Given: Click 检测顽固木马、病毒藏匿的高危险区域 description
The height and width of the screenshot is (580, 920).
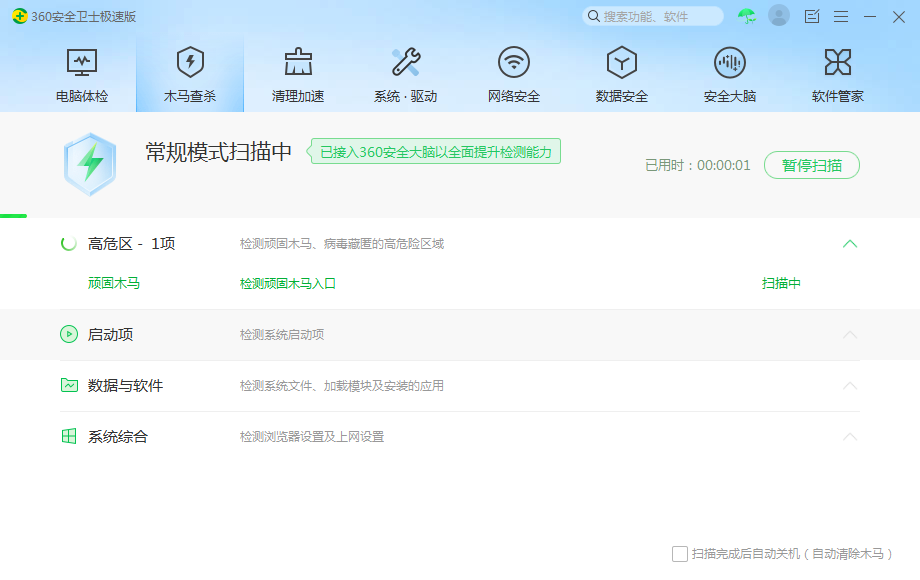Looking at the screenshot, I should point(341,244).
